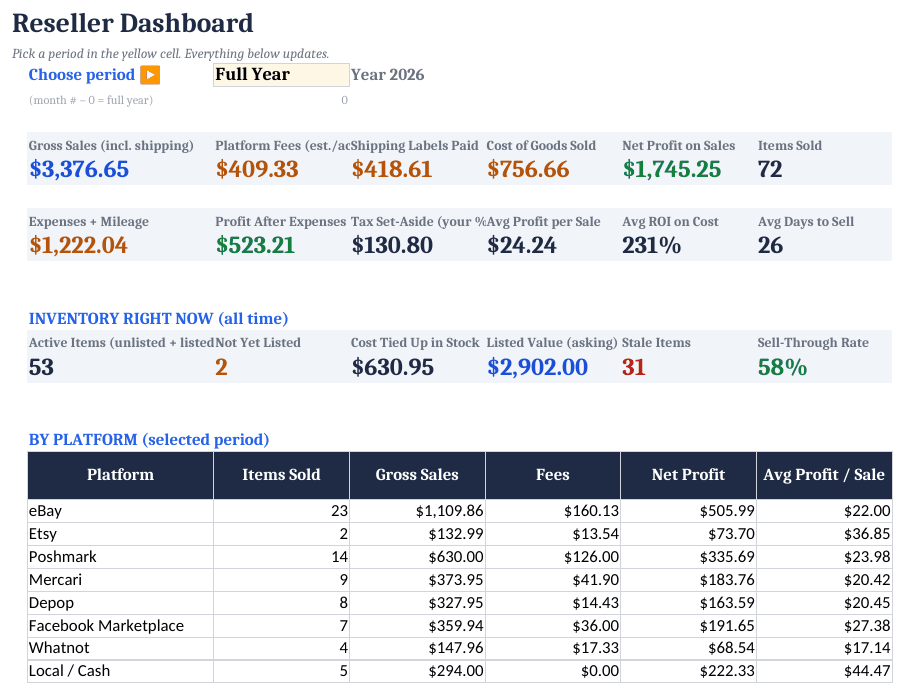Select Poshmark items sold 14

[x=281, y=557]
